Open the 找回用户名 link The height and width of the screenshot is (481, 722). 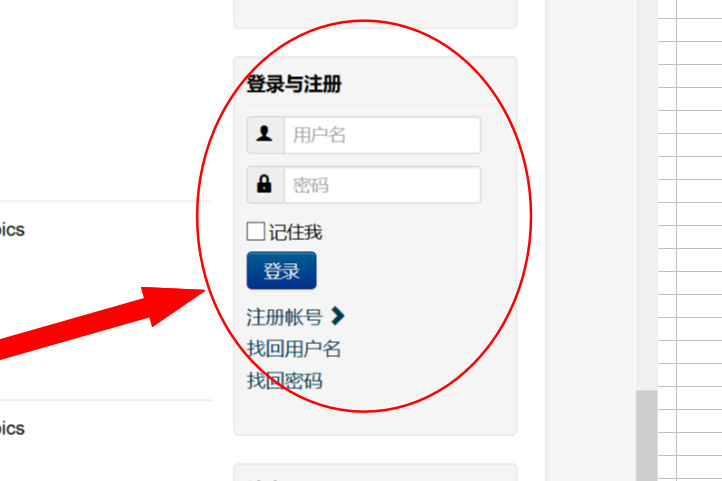(x=294, y=349)
